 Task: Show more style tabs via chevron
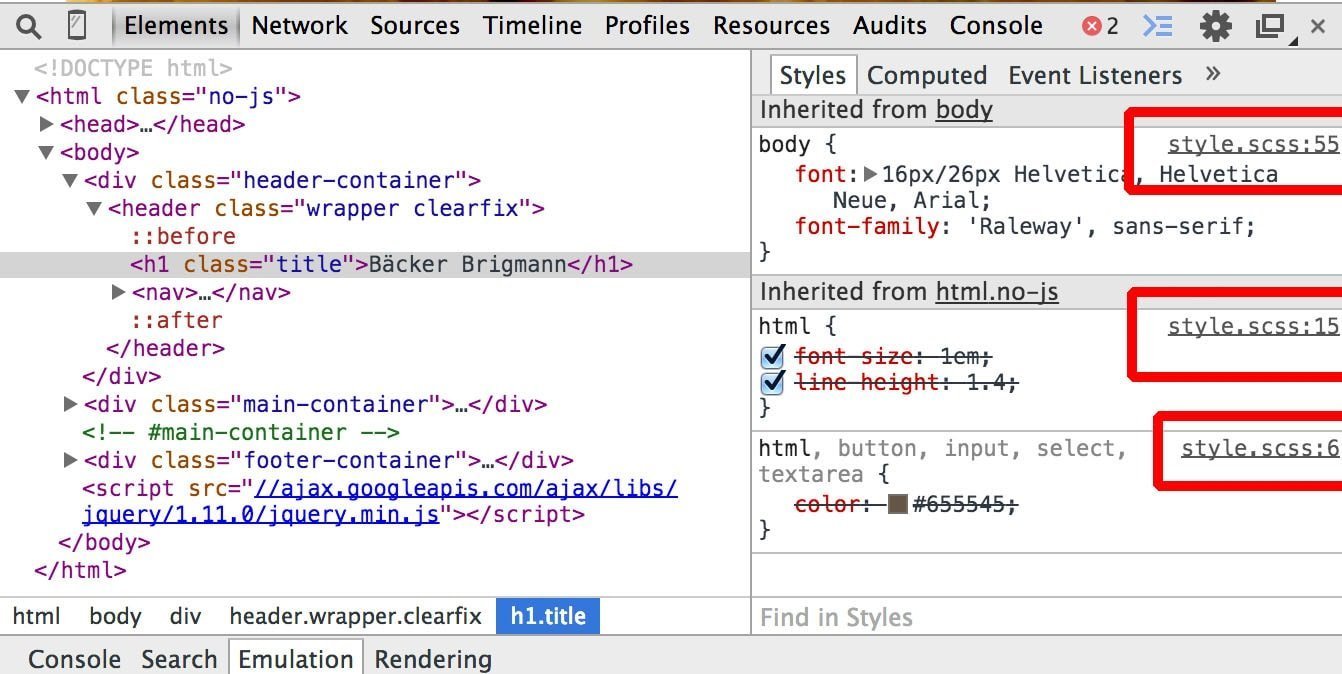click(1213, 74)
